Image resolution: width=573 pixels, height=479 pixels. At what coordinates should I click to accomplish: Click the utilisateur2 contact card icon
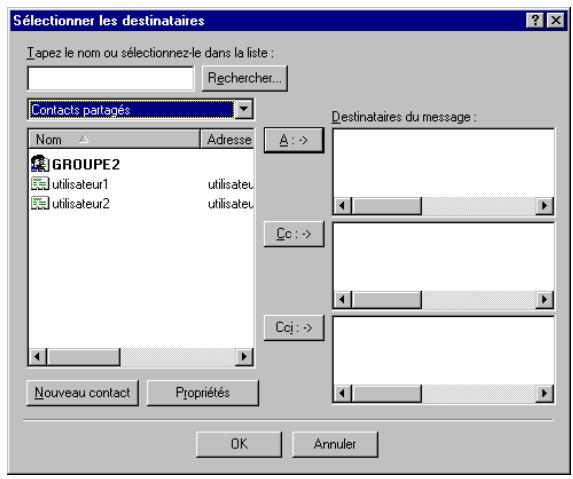(40, 203)
